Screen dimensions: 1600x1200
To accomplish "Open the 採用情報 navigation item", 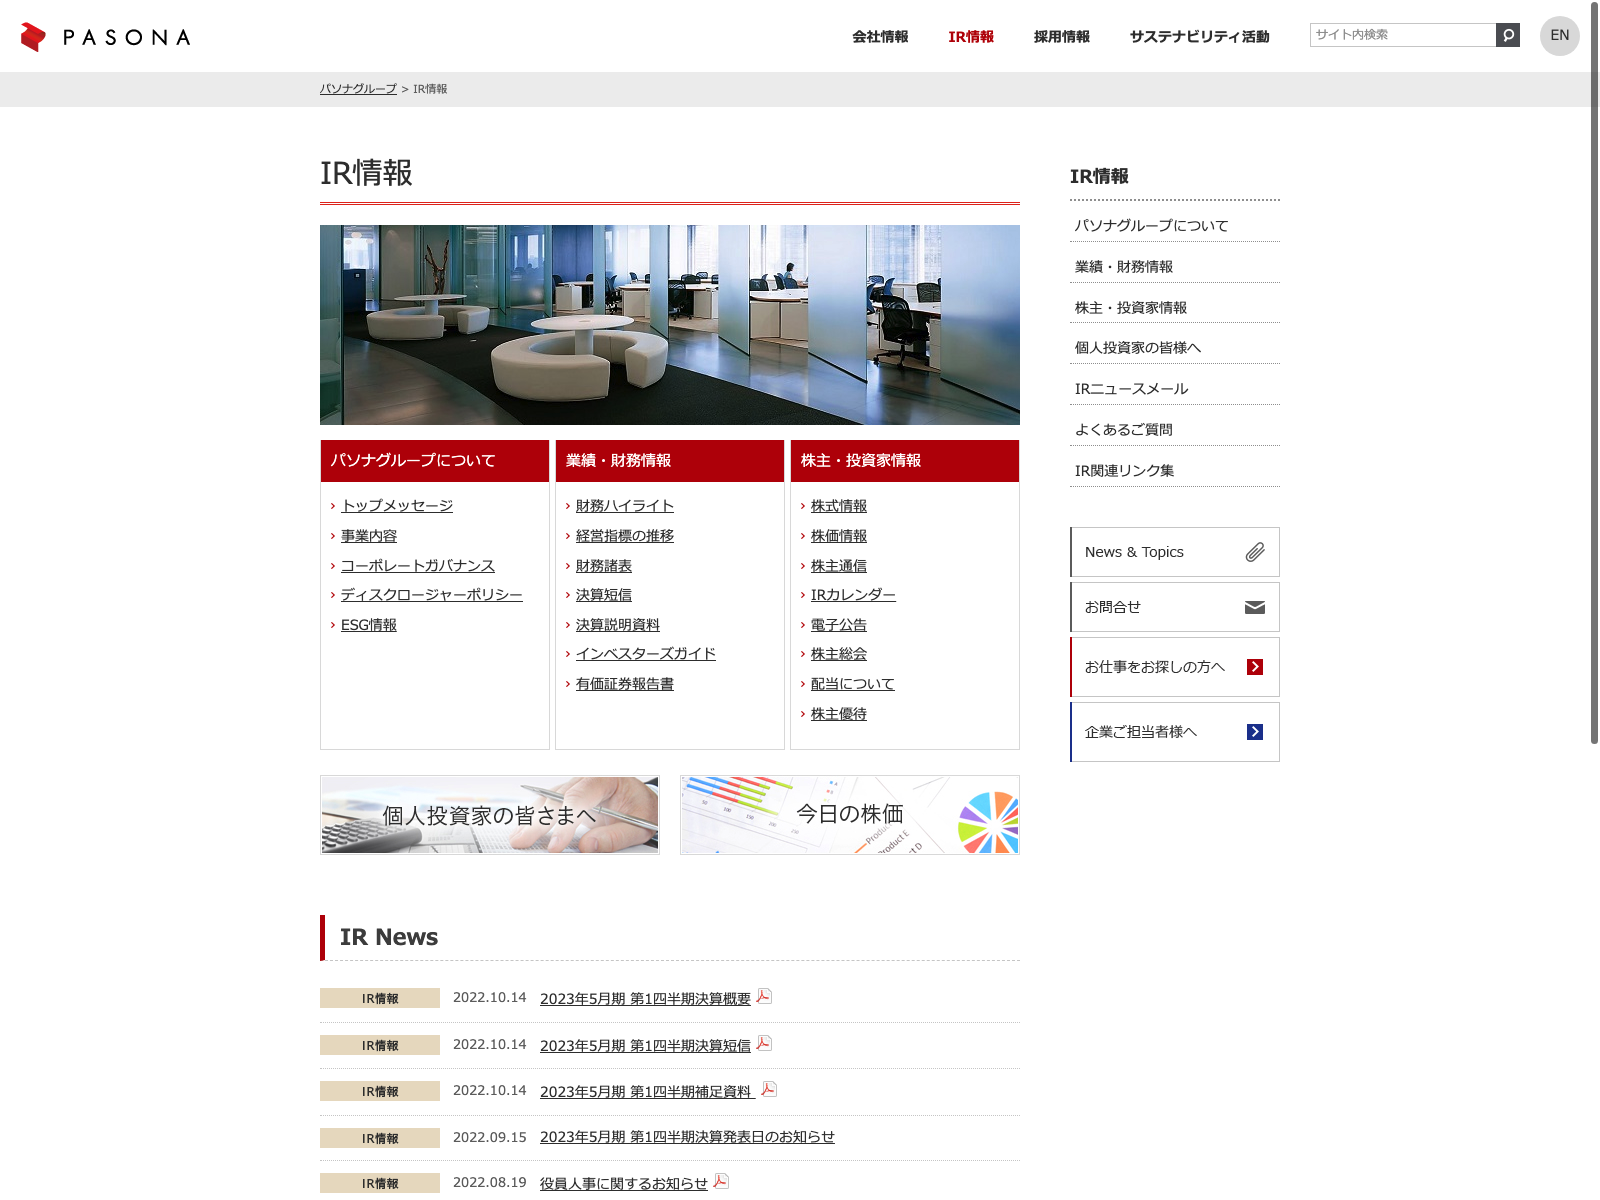I will [1061, 37].
